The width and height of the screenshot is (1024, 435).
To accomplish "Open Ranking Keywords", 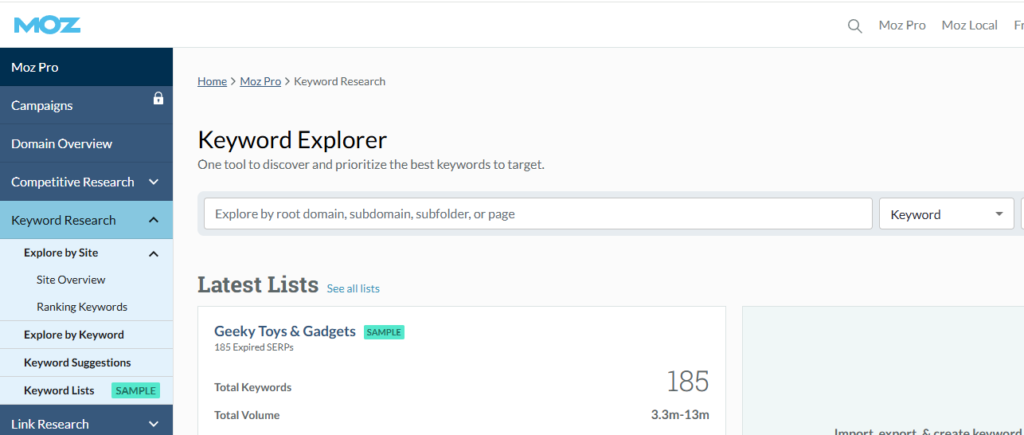I will tap(82, 307).
